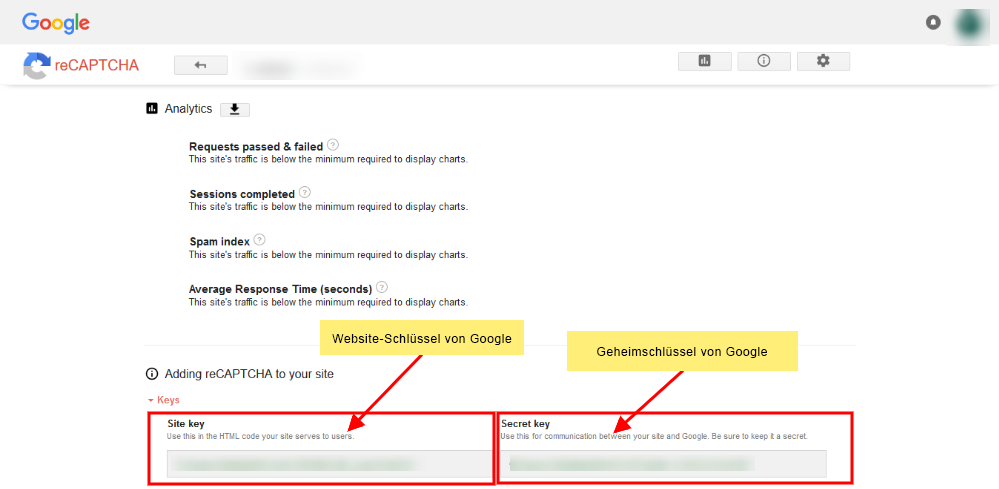Click the Analytics heading text
The width and height of the screenshot is (999, 489).
click(188, 109)
